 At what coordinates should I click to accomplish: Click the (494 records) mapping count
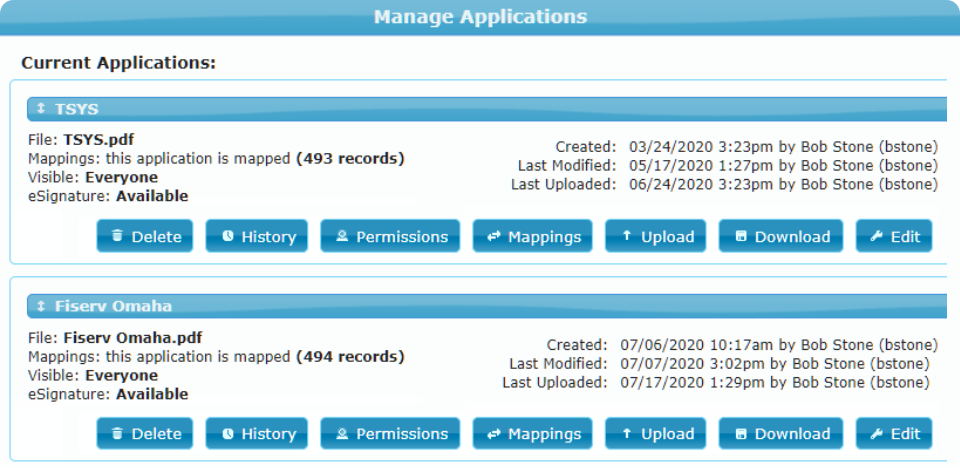tap(350, 357)
